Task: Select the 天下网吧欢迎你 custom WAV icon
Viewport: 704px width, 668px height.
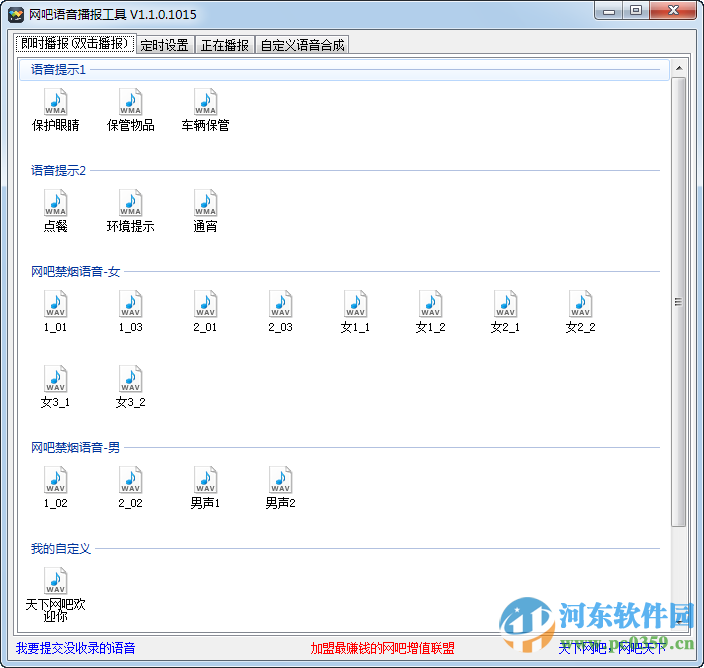Action: (x=55, y=581)
